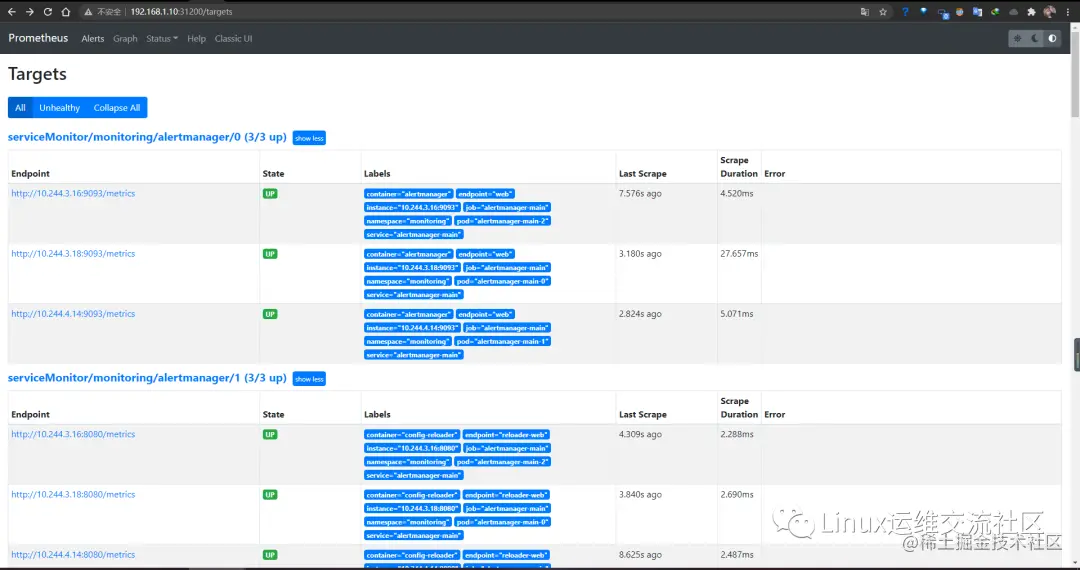Open endpoint http://10.244.4.14:8080/metrics

click(73, 555)
